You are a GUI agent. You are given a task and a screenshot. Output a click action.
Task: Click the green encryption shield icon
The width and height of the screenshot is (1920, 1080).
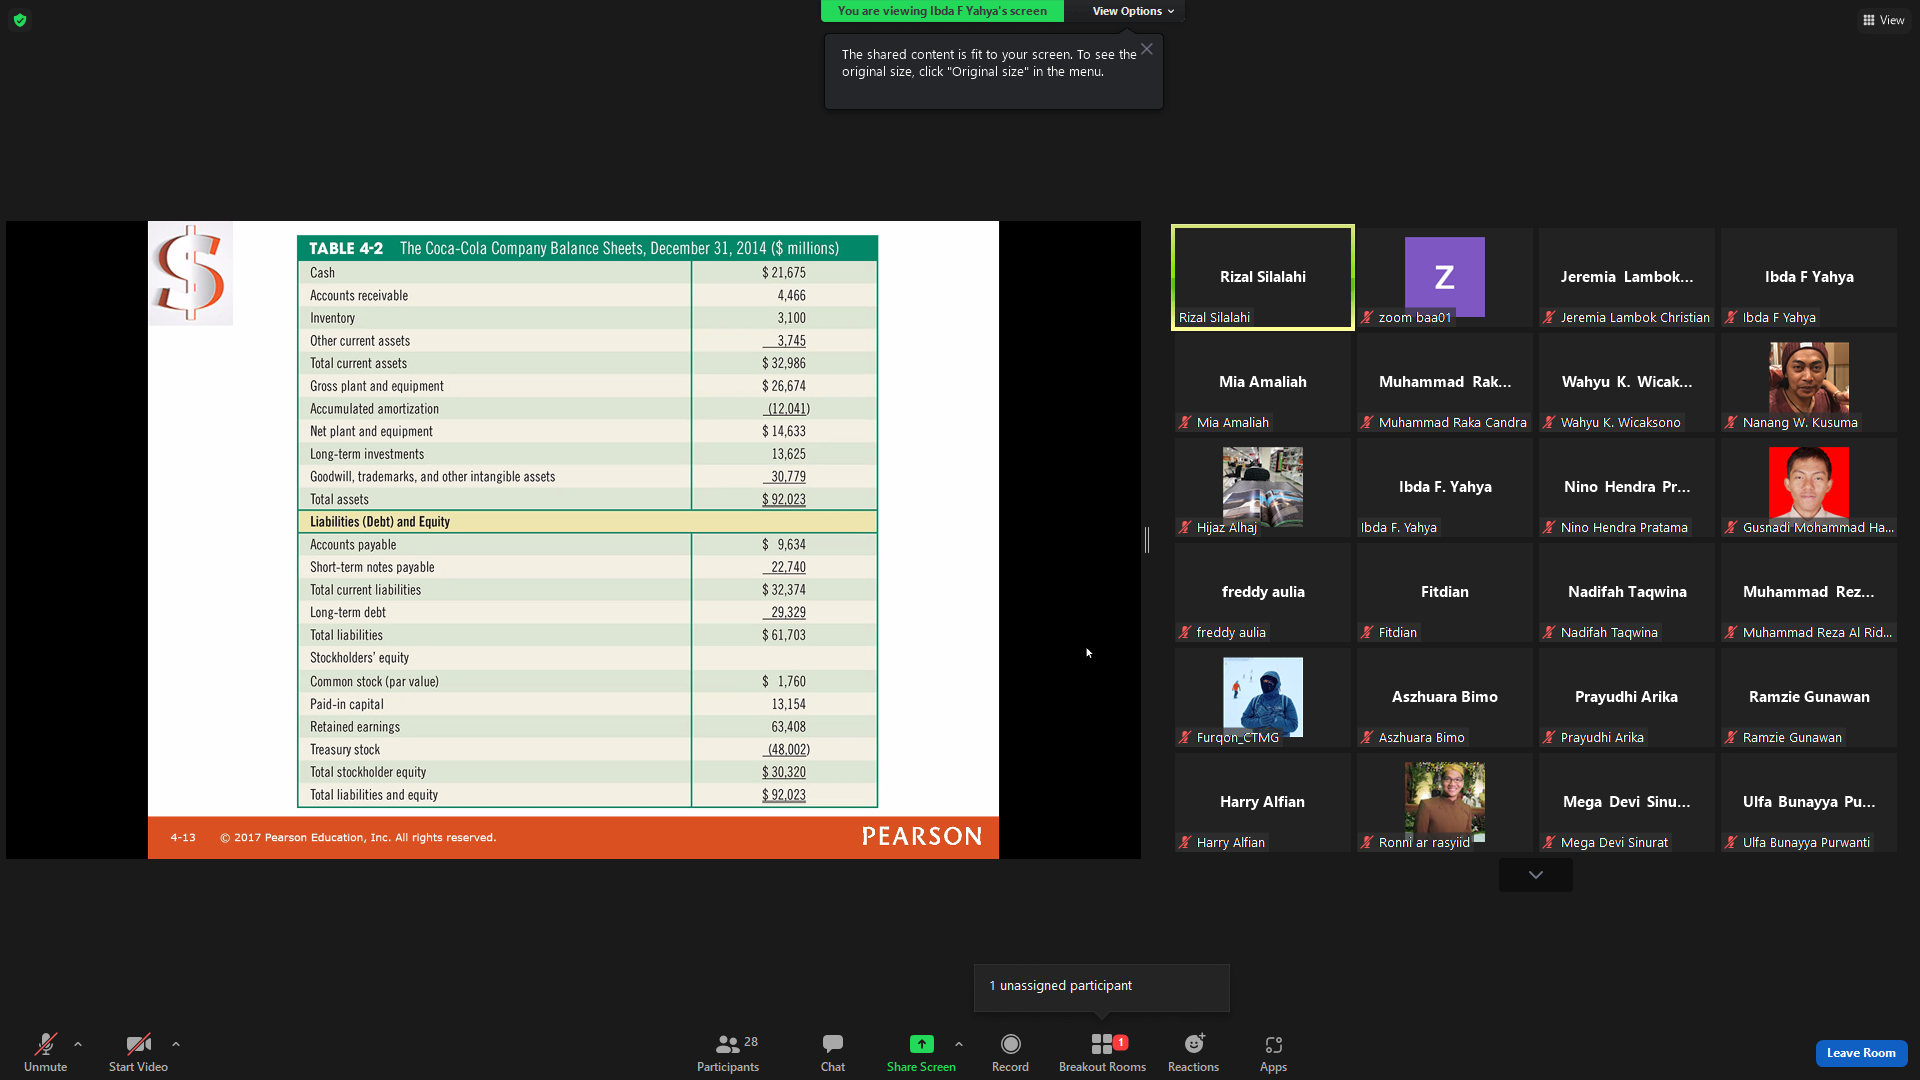[x=20, y=20]
